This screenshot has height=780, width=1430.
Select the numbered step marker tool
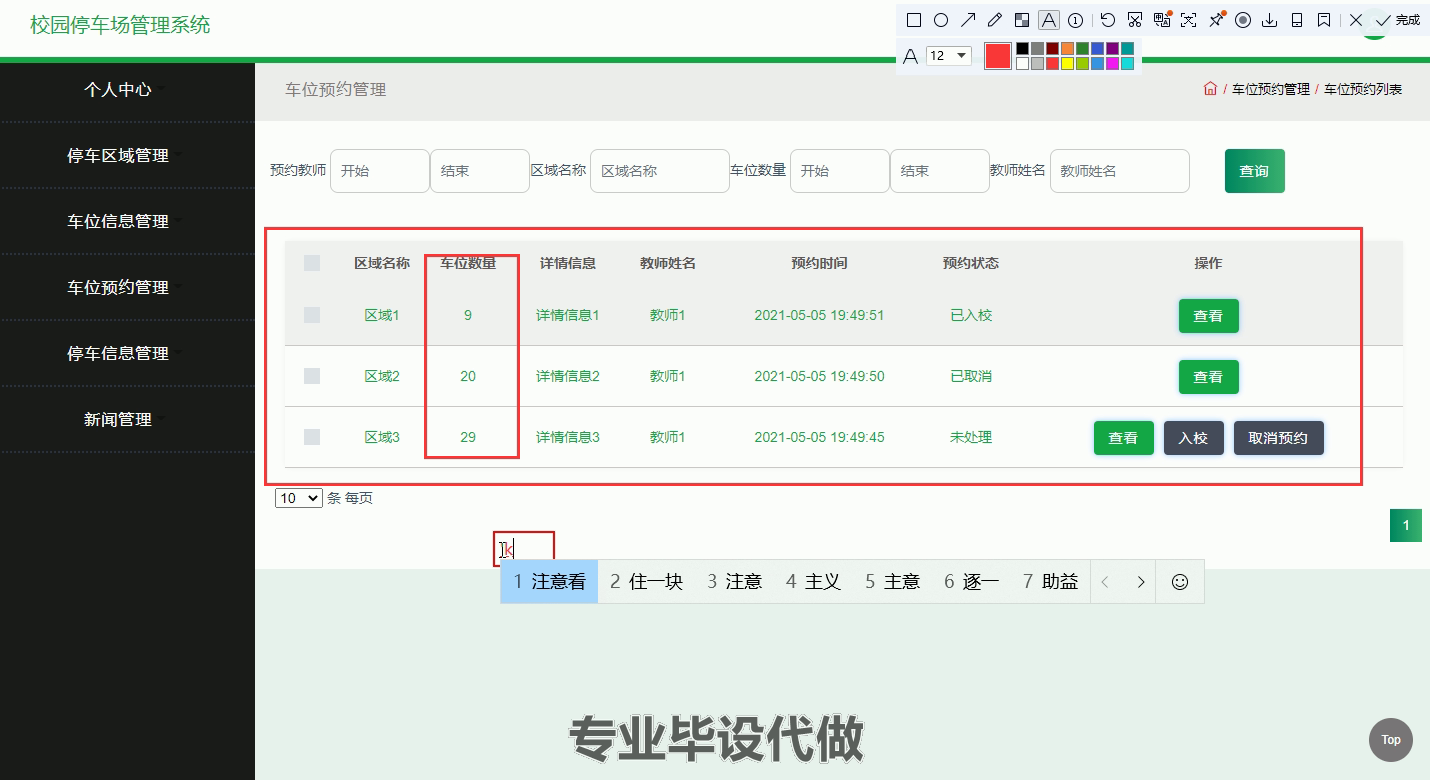[x=1076, y=20]
